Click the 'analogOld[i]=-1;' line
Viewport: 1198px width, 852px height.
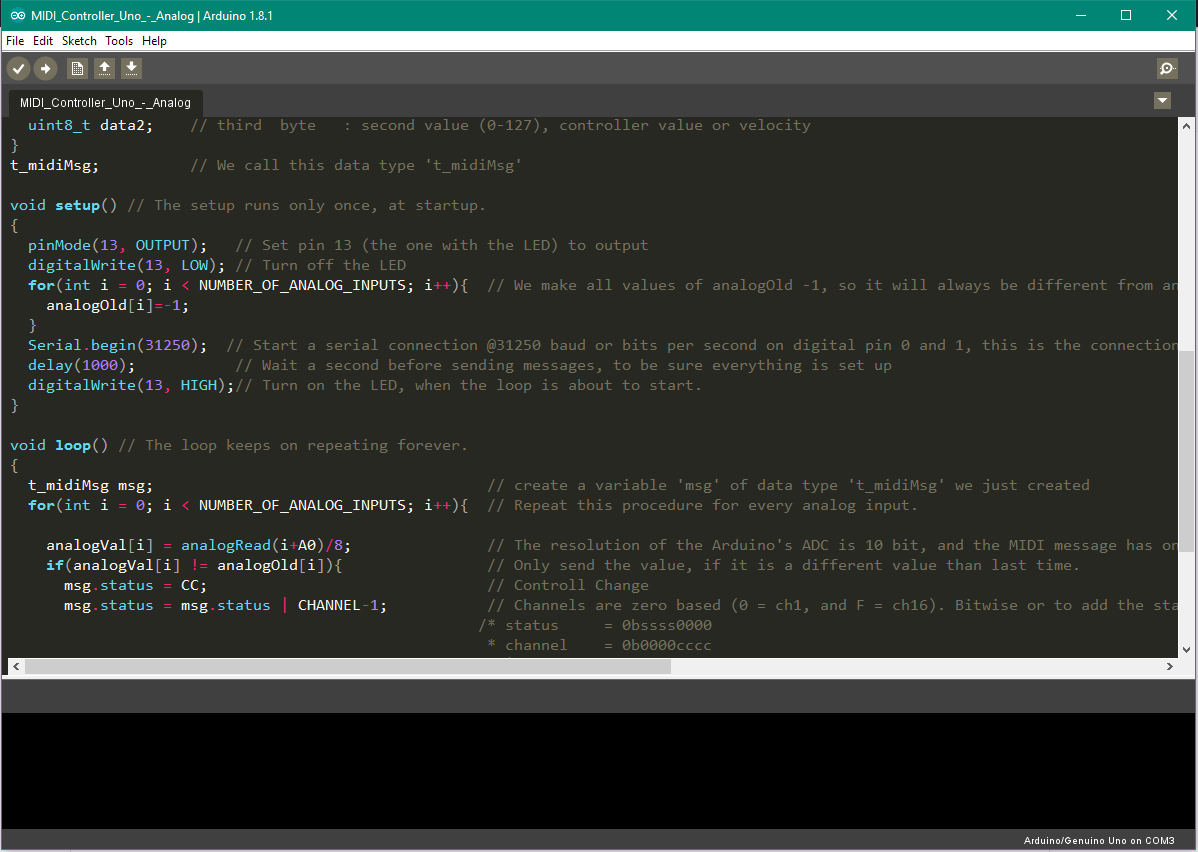coord(118,305)
